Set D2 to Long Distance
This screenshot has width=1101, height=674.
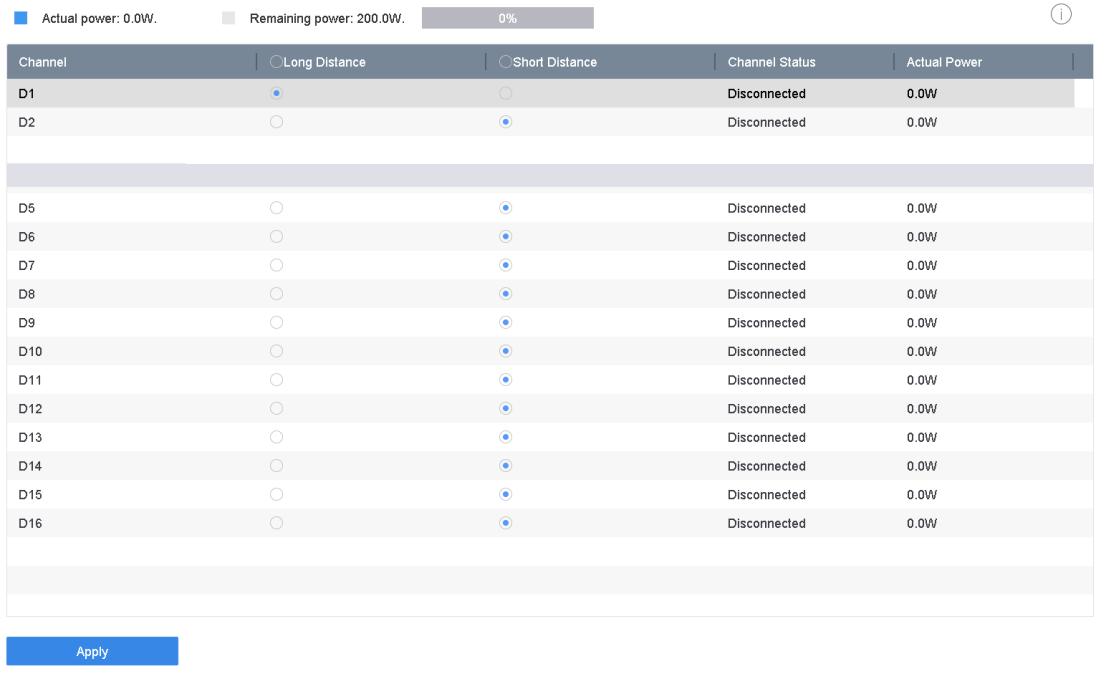[x=277, y=122]
